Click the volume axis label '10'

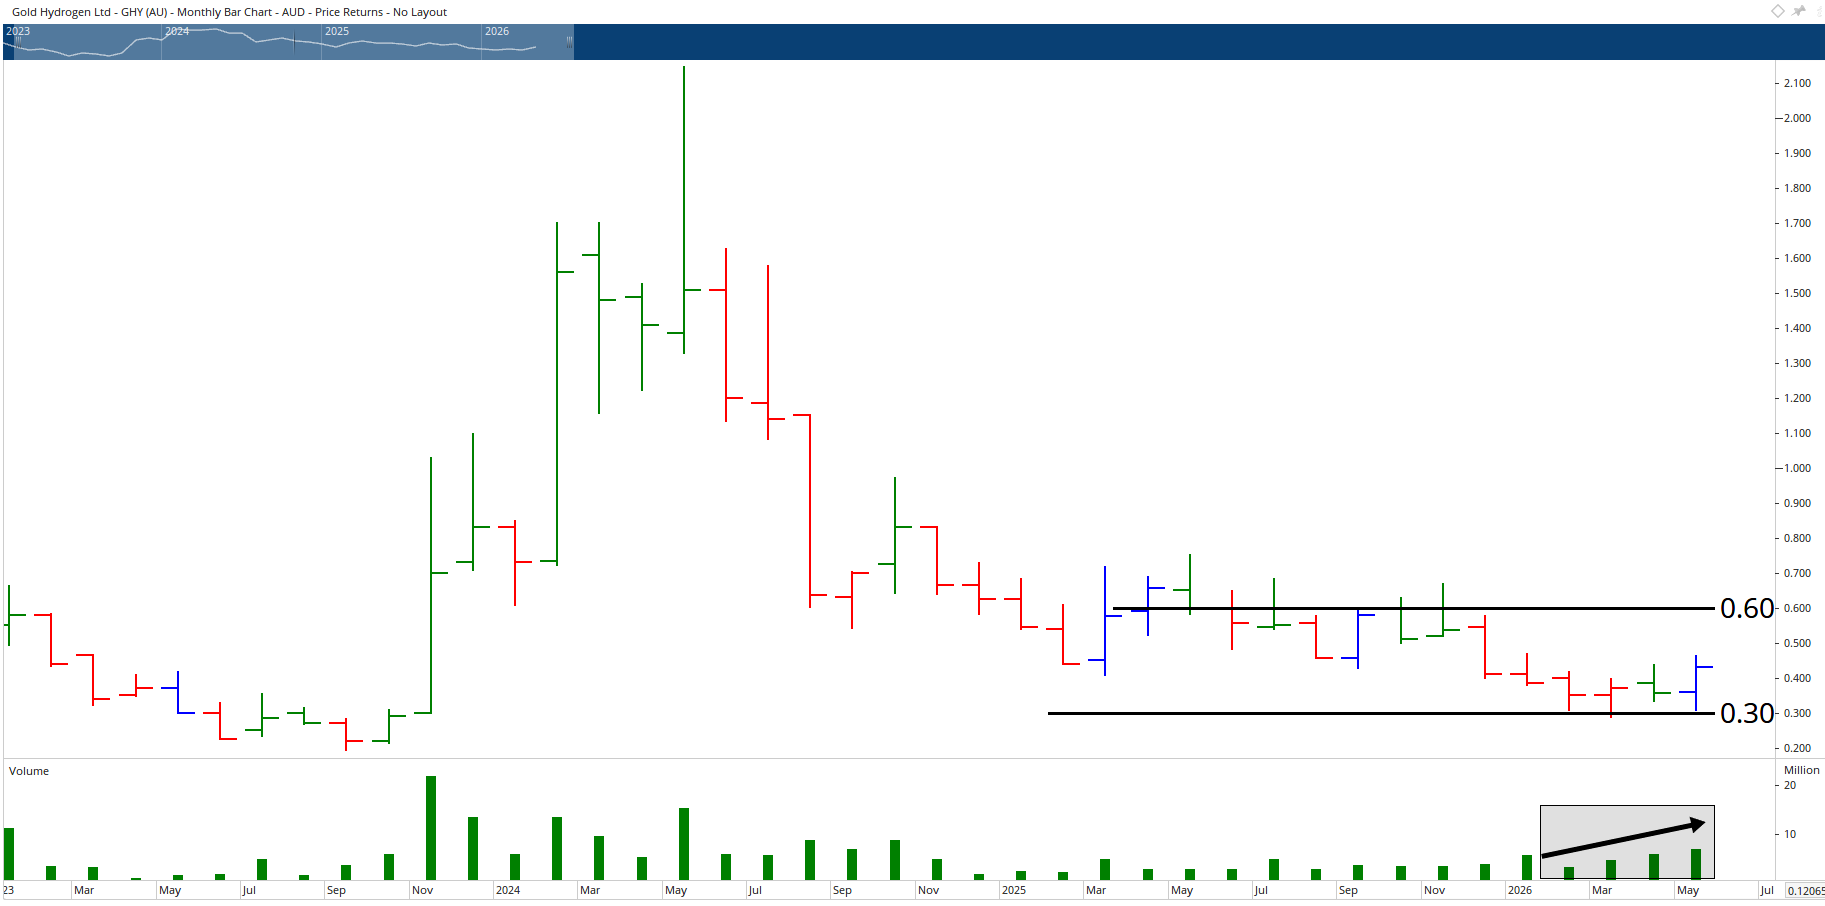pos(1790,834)
